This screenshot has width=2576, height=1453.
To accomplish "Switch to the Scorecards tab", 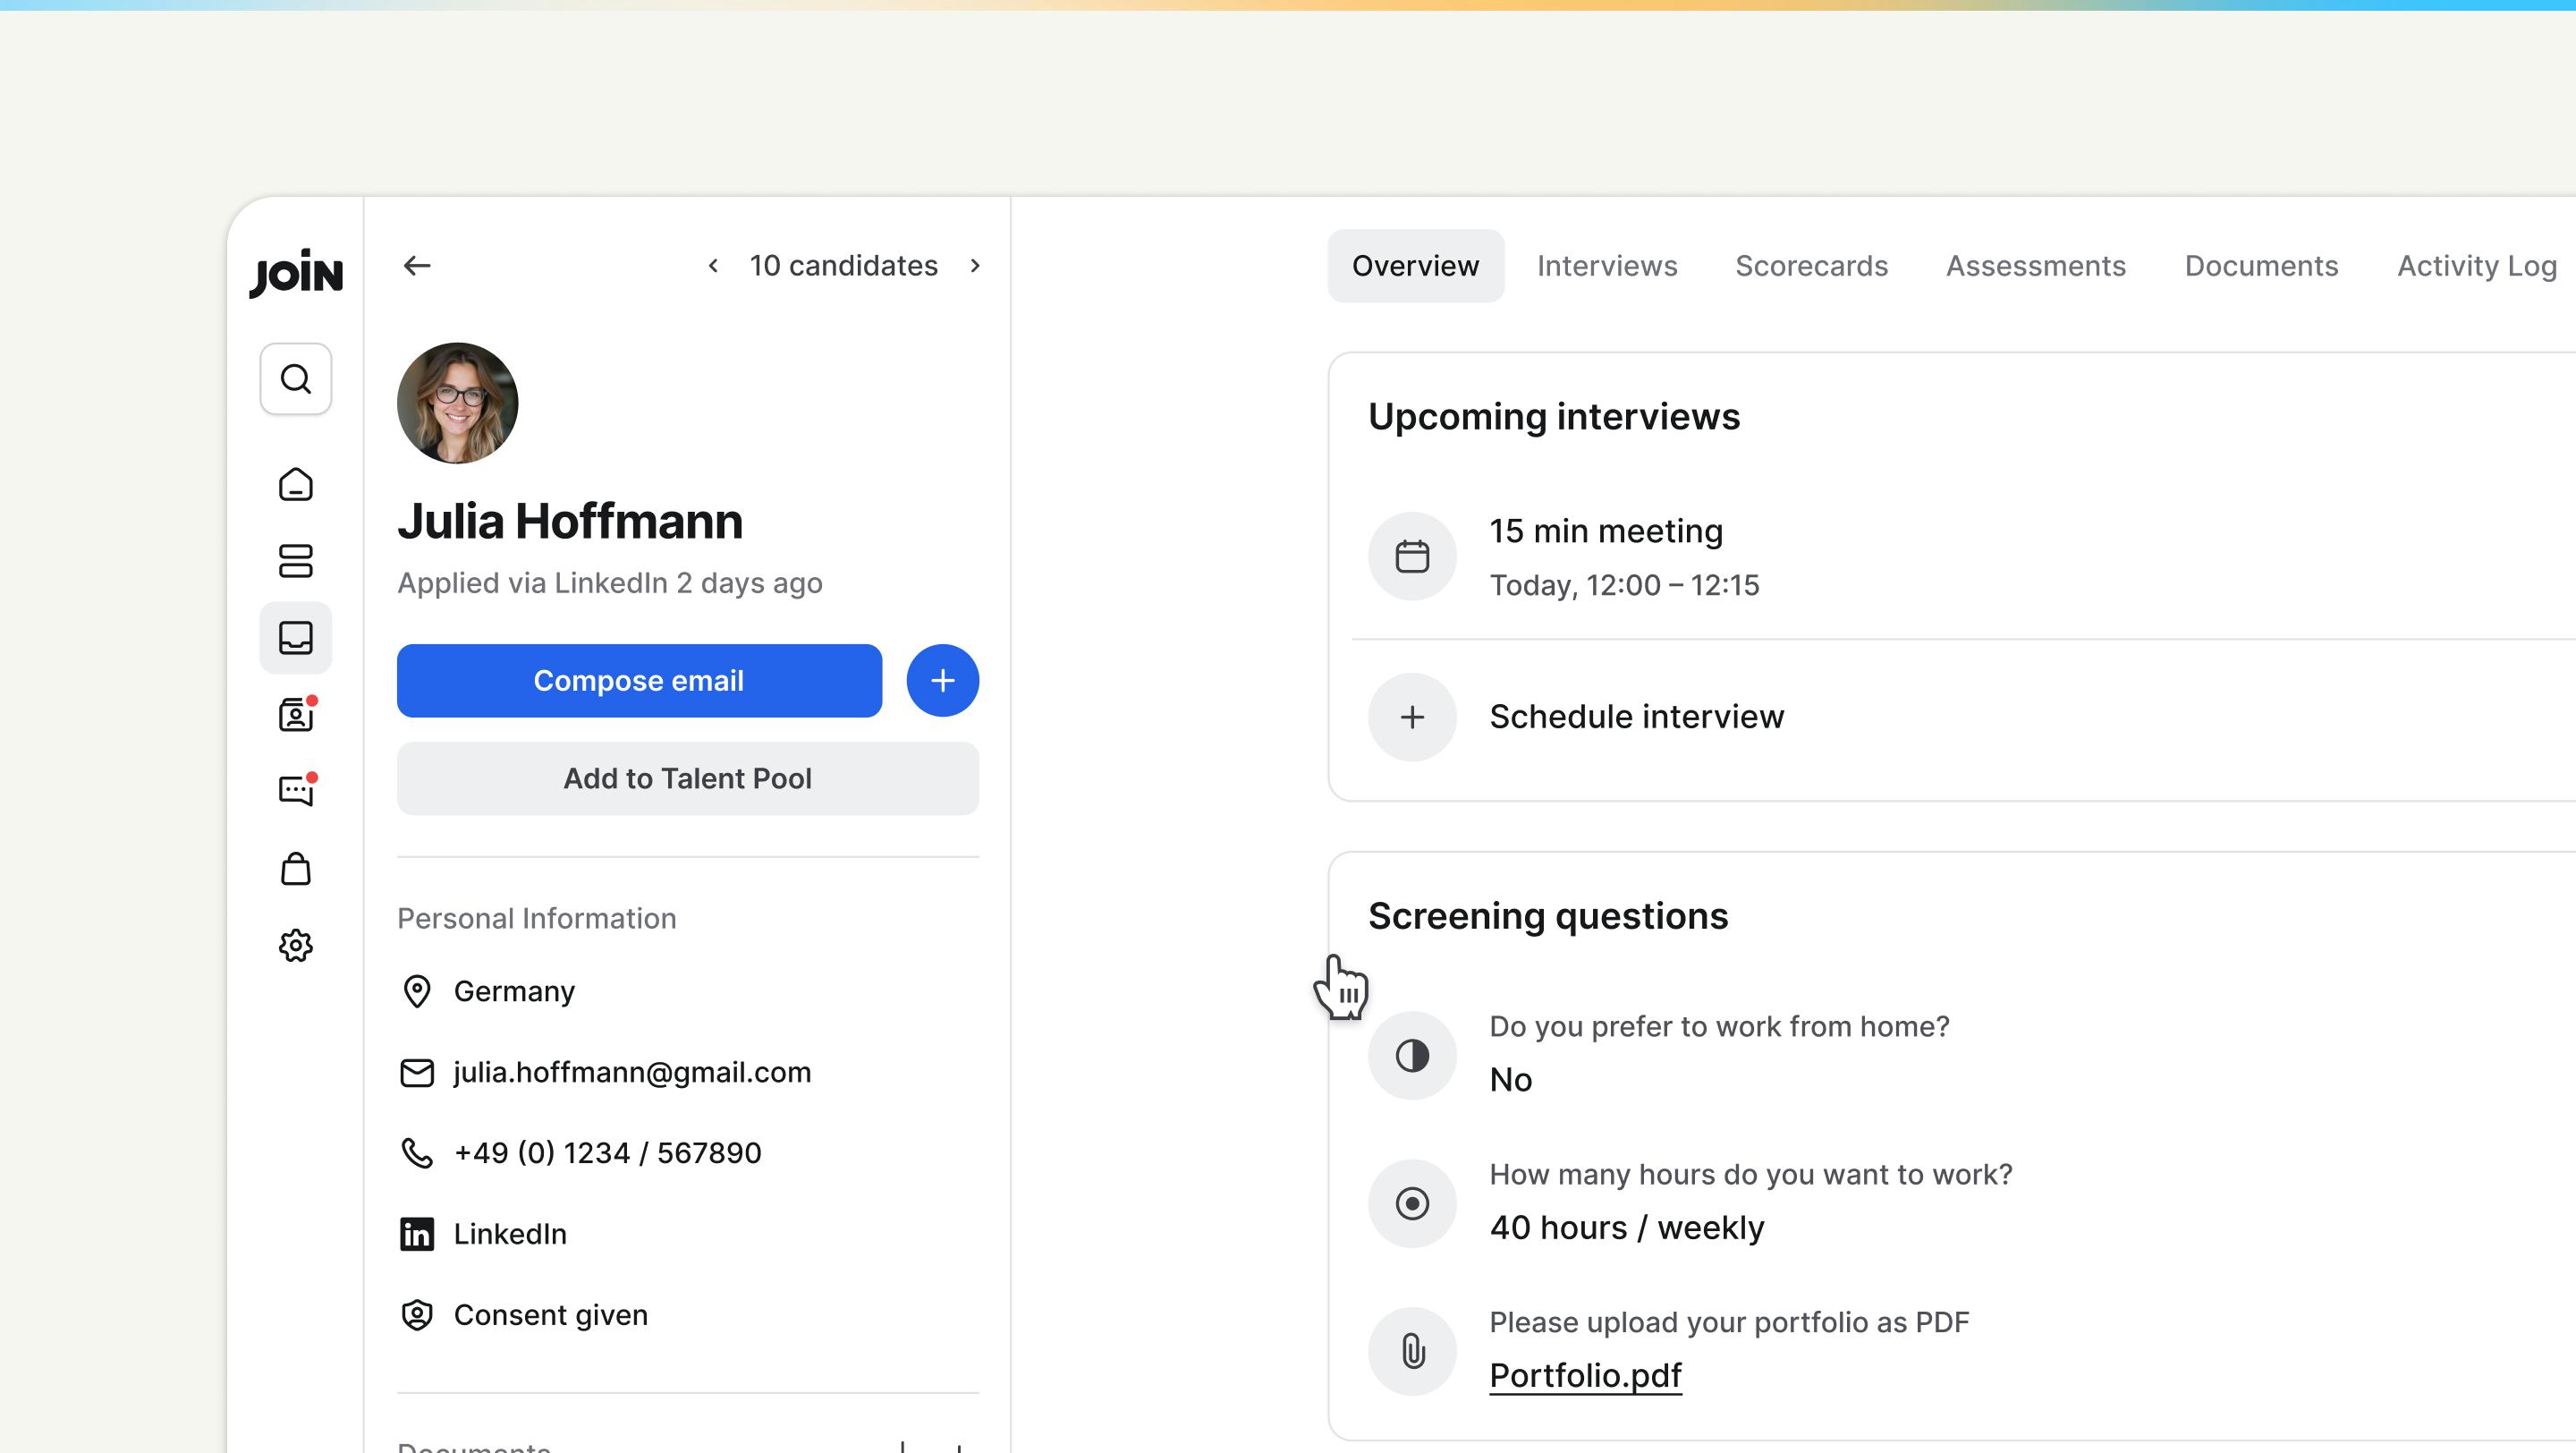I will [1811, 265].
